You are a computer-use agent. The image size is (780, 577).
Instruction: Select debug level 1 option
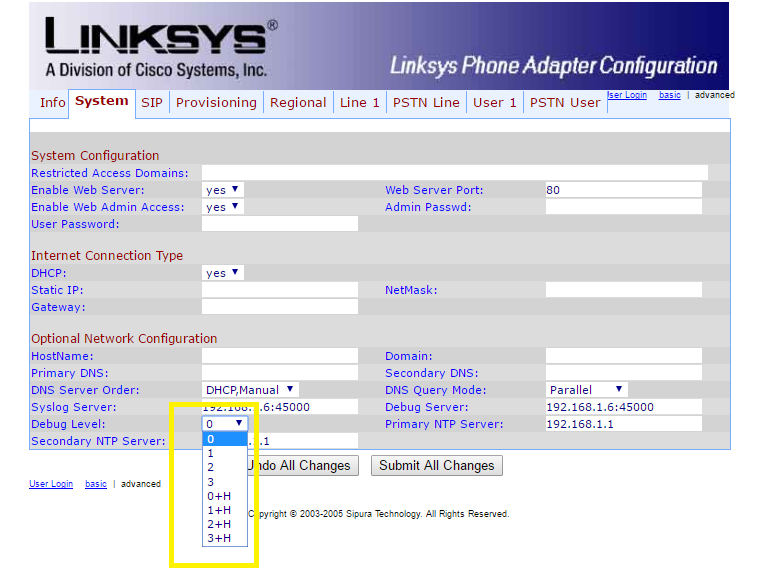point(225,453)
